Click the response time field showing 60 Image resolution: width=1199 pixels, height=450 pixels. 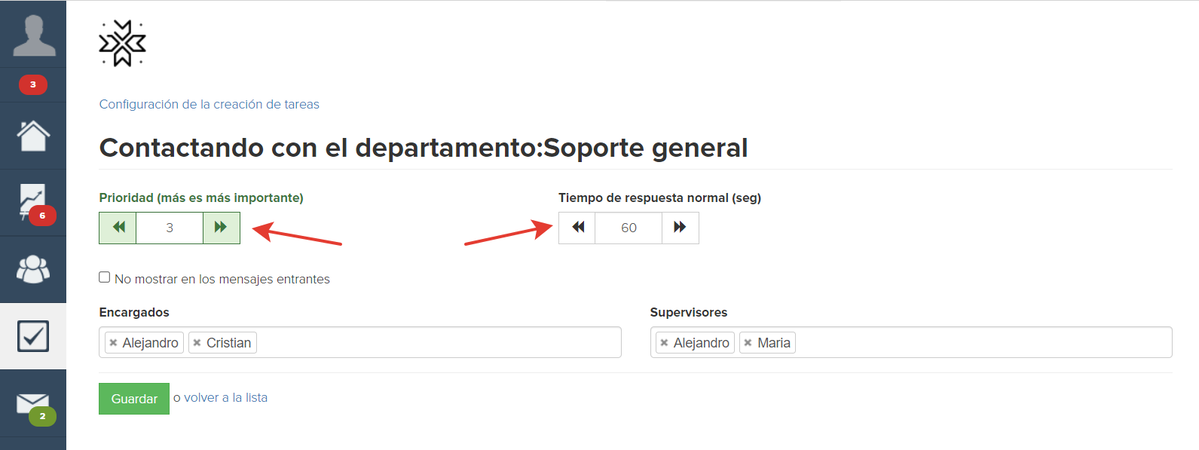tap(629, 227)
